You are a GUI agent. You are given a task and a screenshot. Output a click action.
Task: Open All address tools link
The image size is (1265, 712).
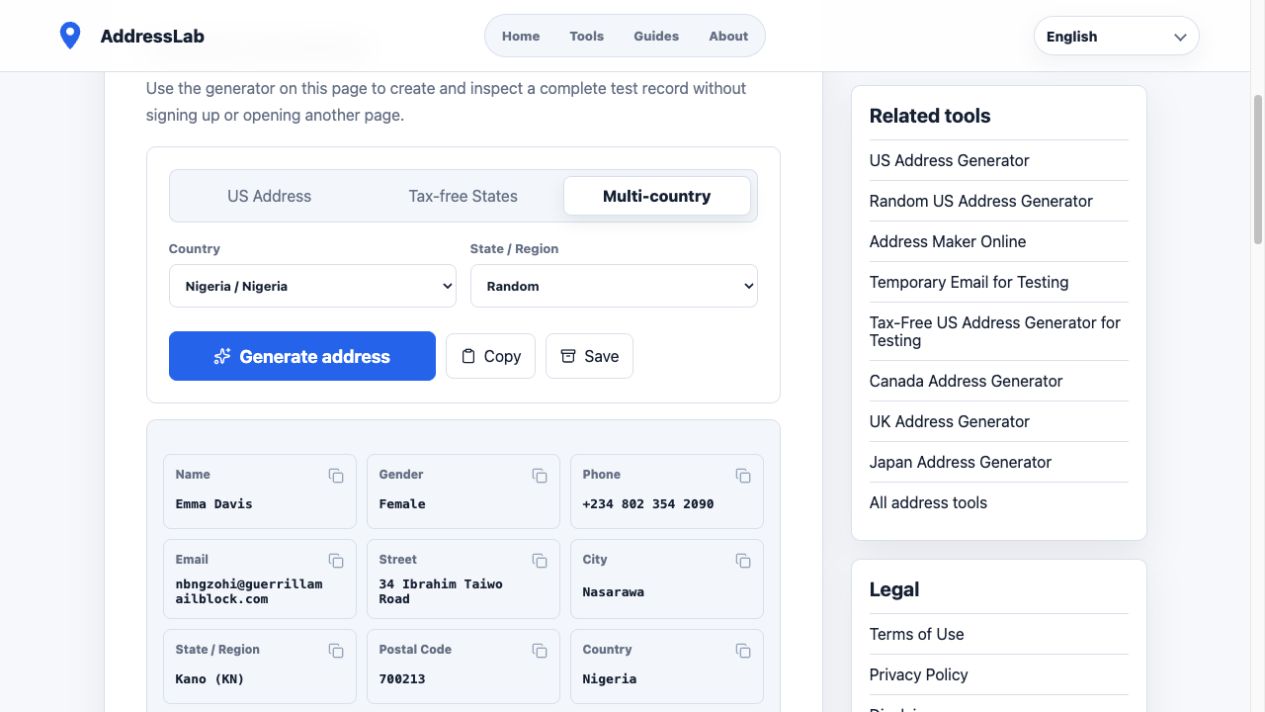click(928, 503)
